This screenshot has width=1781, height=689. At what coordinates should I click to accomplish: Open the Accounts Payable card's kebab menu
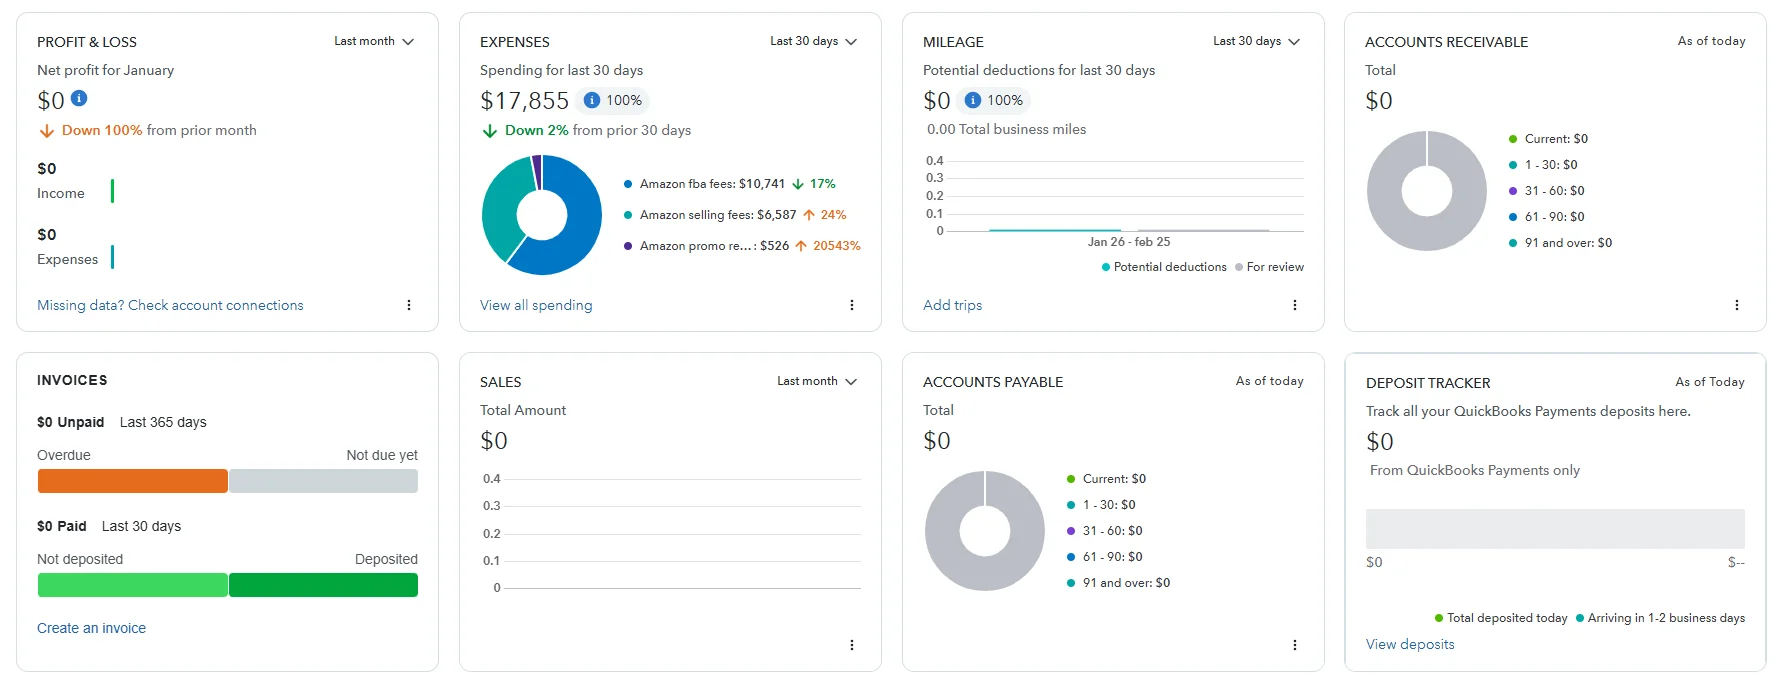click(x=1295, y=645)
